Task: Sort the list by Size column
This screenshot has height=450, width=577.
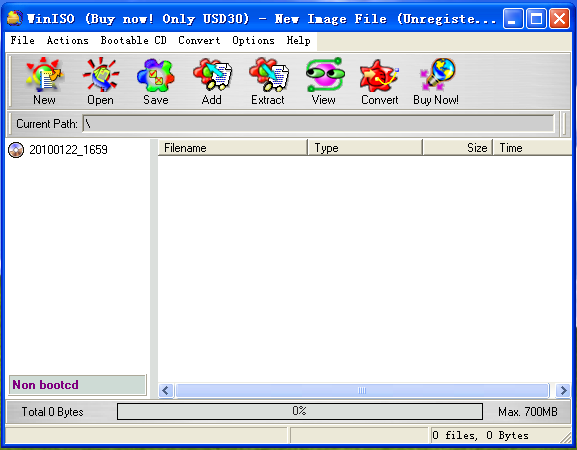Action: click(x=458, y=148)
